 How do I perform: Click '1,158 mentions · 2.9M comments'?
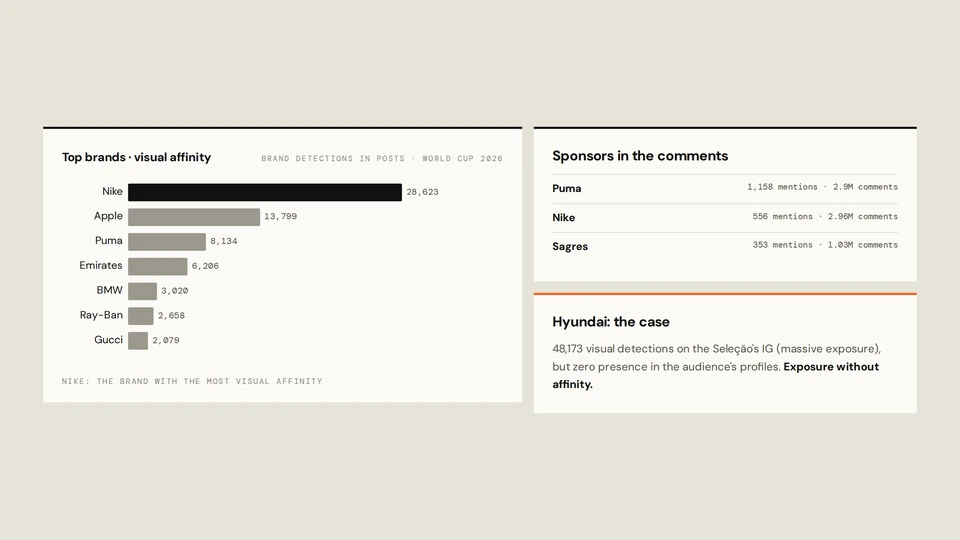click(x=822, y=187)
